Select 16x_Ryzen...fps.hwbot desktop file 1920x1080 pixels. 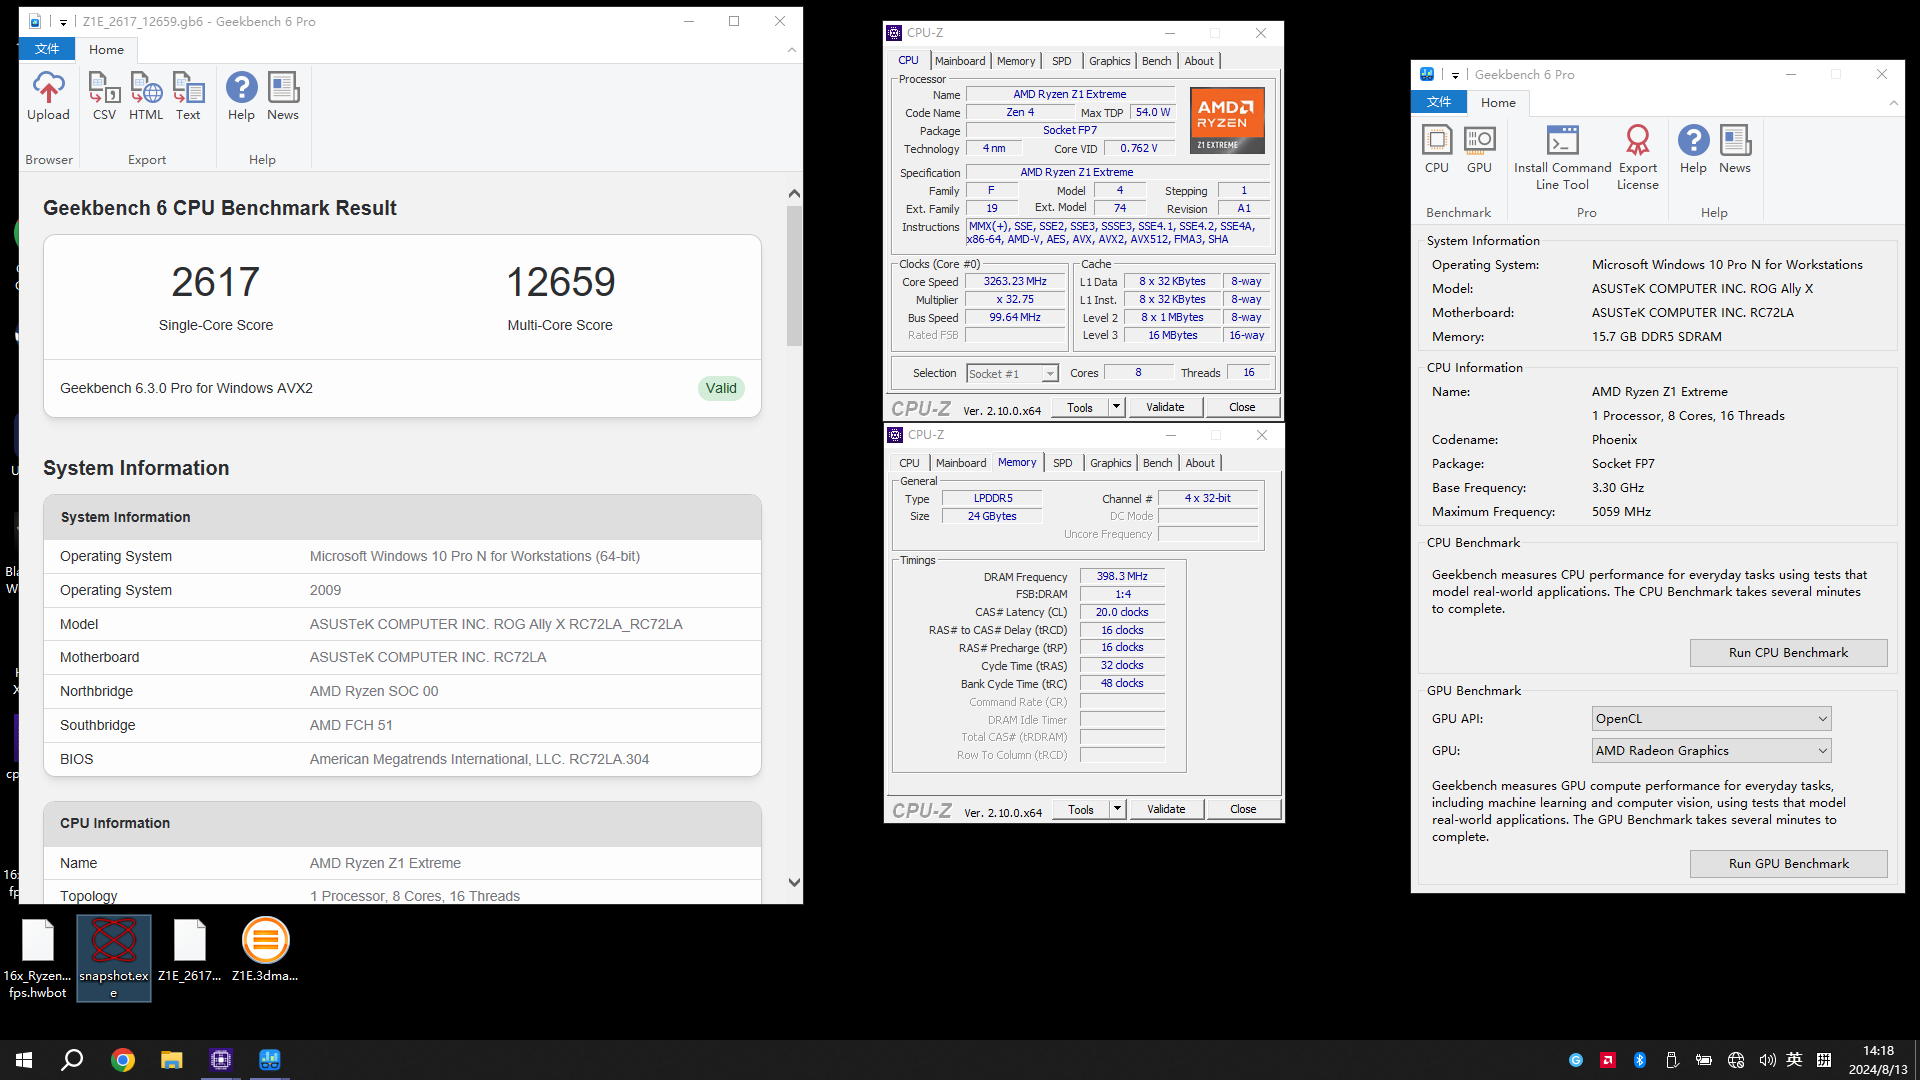click(x=38, y=958)
